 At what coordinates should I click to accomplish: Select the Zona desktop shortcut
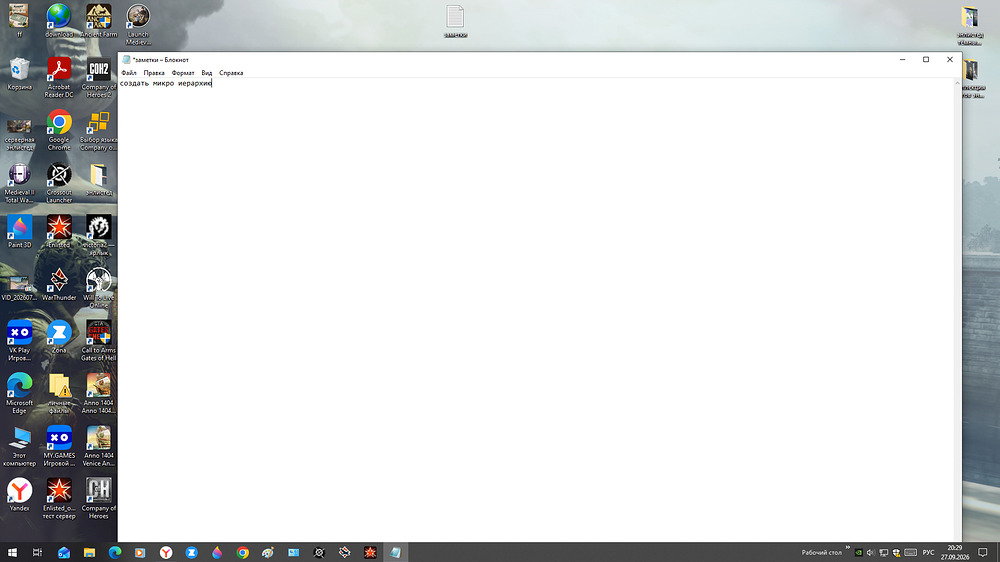pyautogui.click(x=59, y=337)
